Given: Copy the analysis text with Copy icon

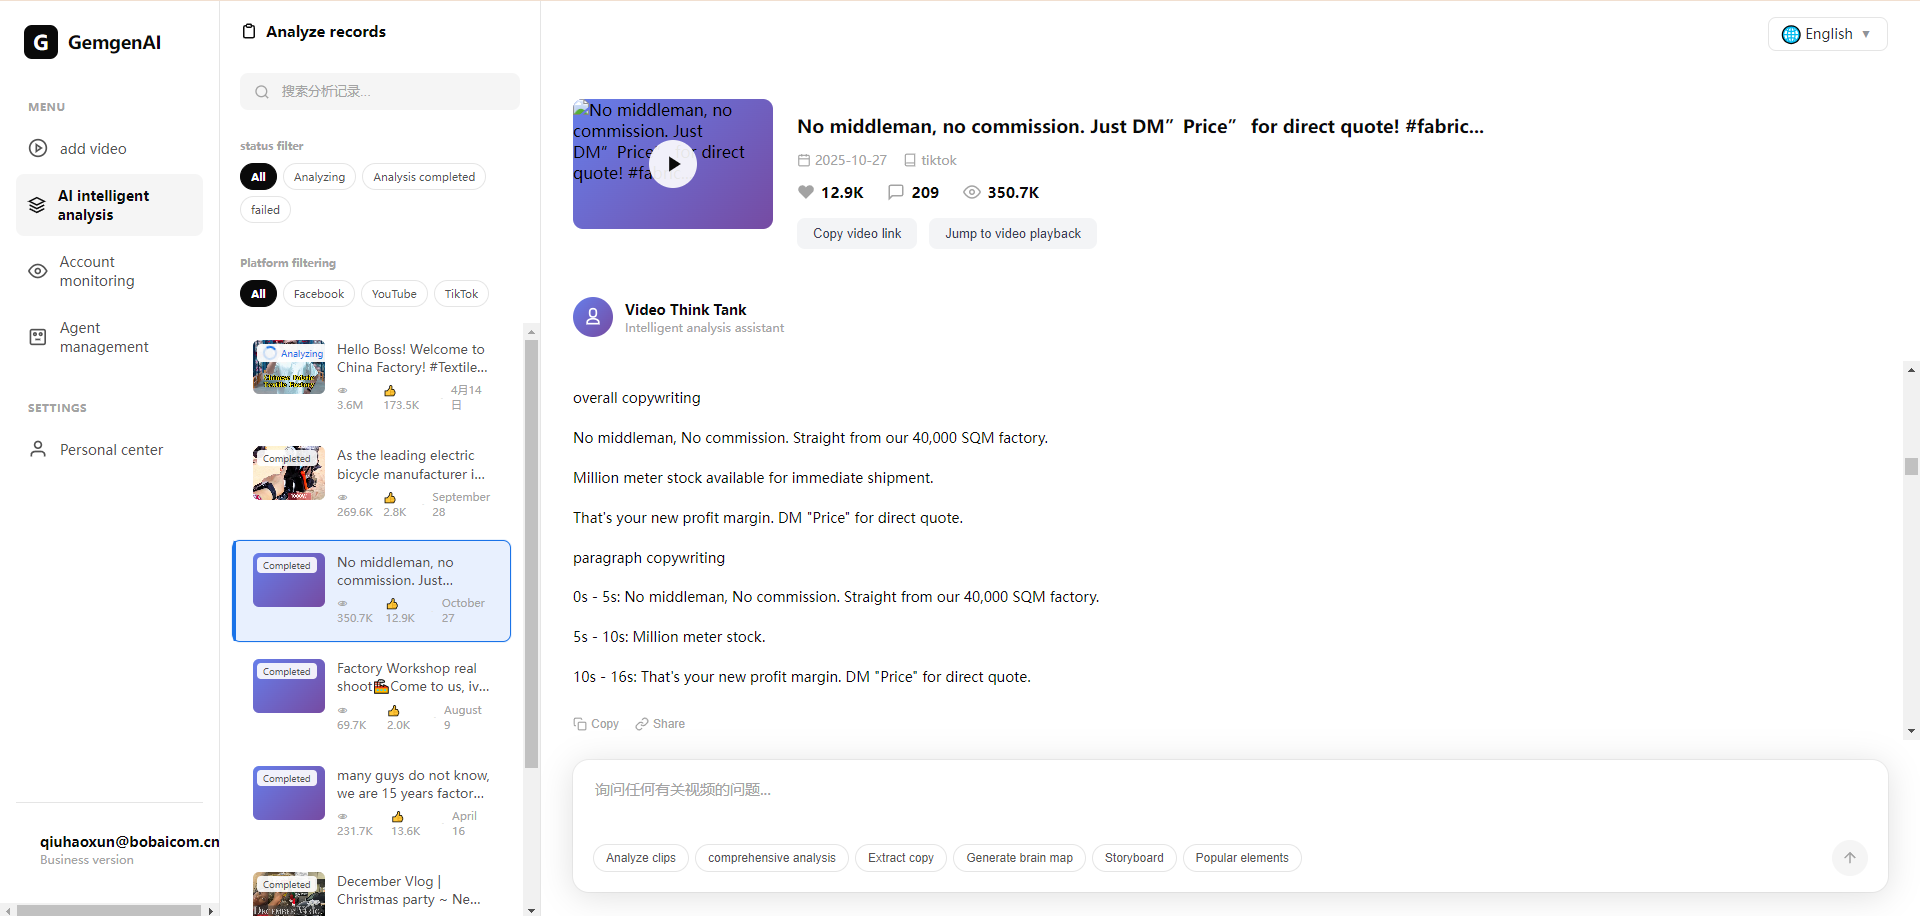Looking at the screenshot, I should tap(596, 724).
